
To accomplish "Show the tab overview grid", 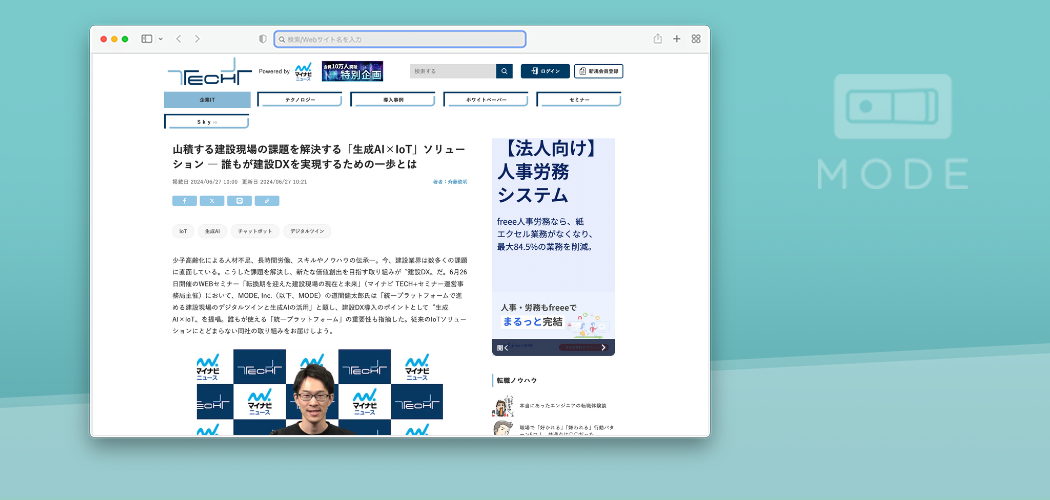I will [696, 39].
